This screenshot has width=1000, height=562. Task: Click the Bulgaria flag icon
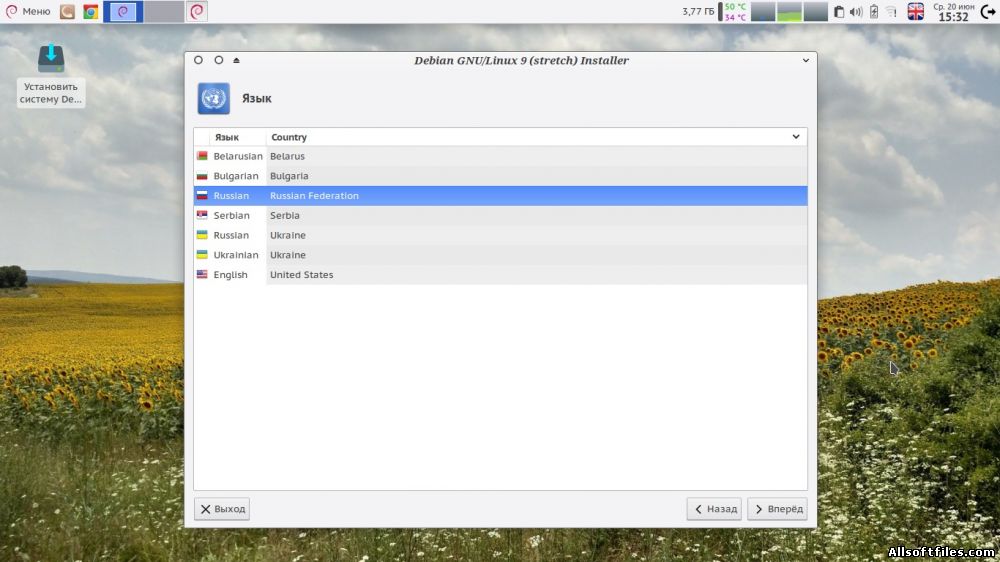[202, 175]
